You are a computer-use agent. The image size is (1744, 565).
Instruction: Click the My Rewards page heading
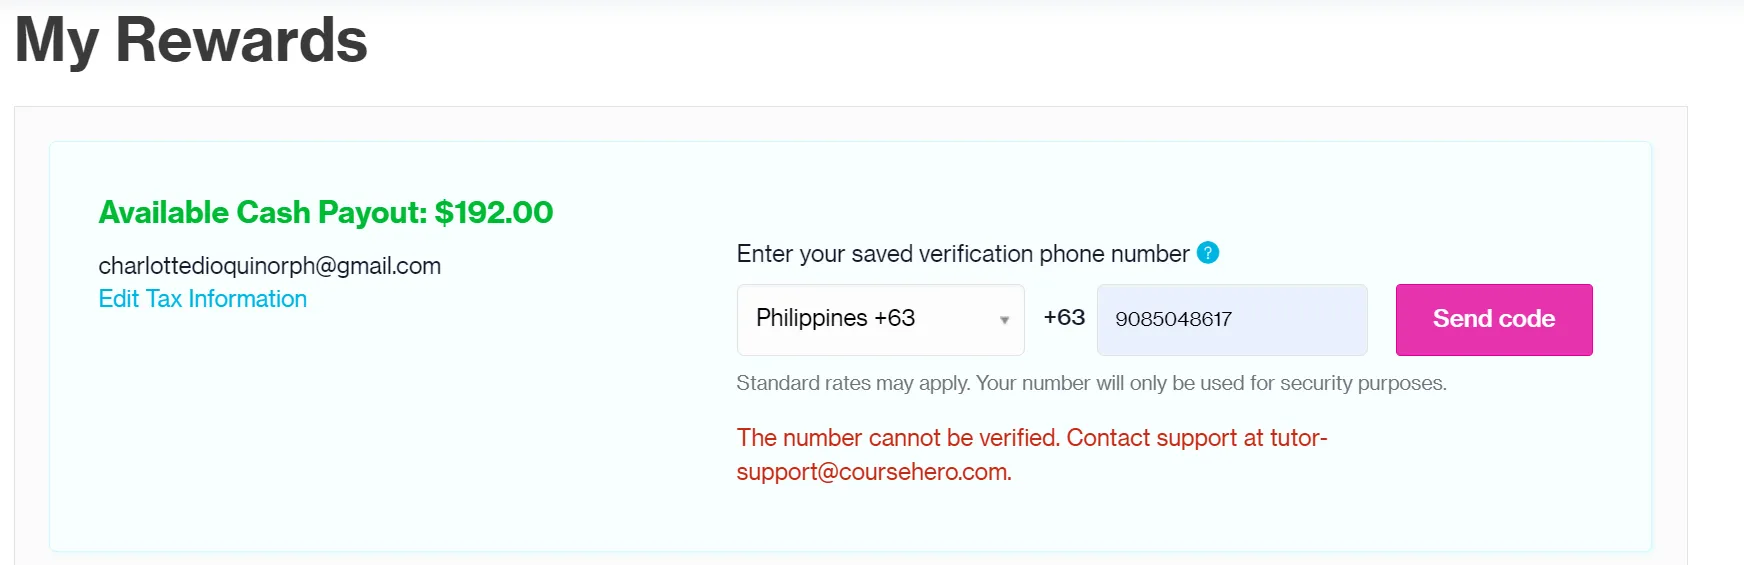click(191, 41)
